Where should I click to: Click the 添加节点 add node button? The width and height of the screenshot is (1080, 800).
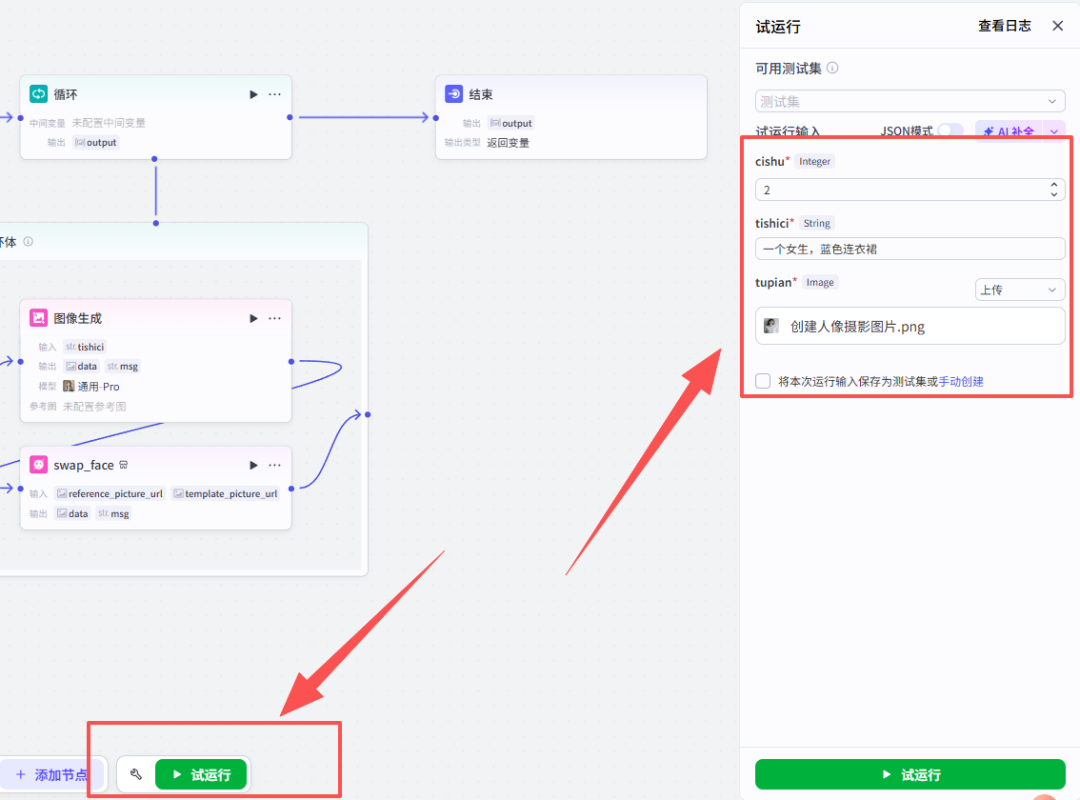51,774
